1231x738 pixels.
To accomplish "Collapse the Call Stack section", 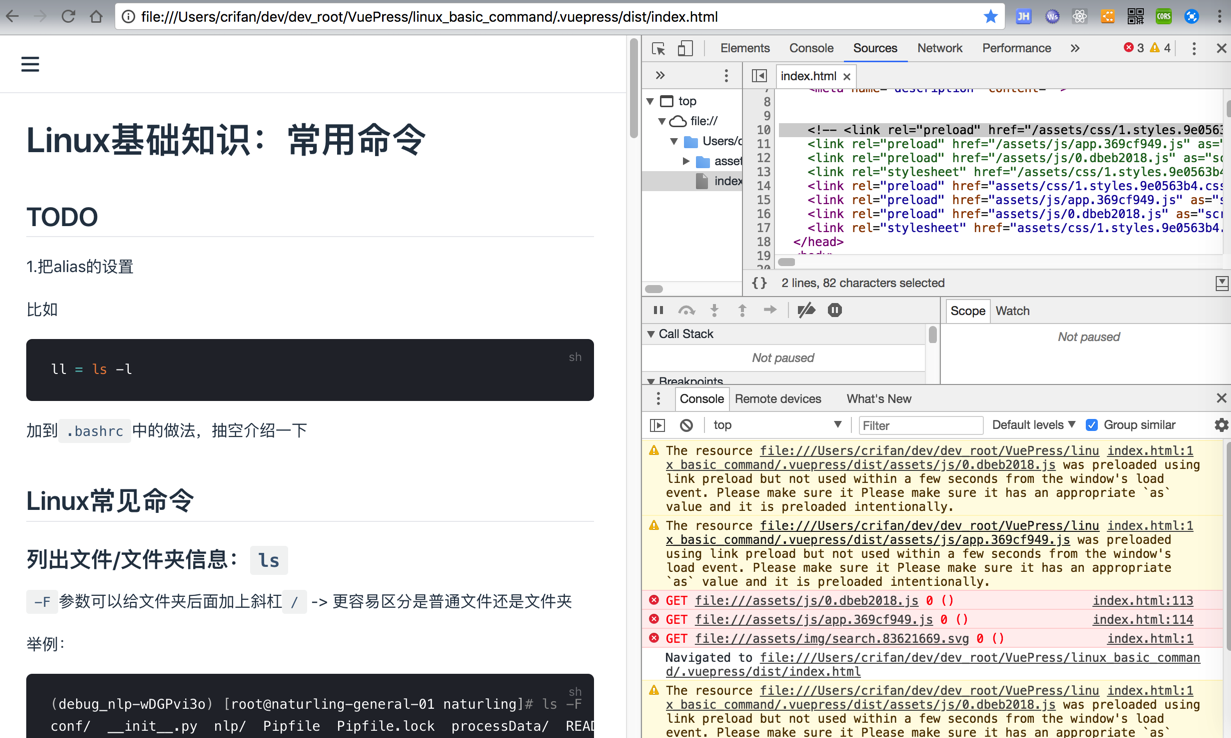I will [651, 334].
